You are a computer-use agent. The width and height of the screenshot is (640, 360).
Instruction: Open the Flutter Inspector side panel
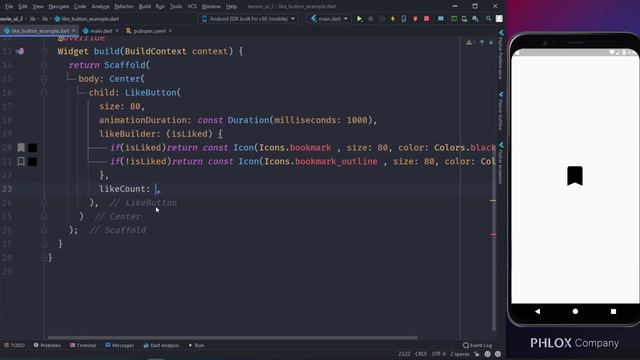[x=501, y=163]
